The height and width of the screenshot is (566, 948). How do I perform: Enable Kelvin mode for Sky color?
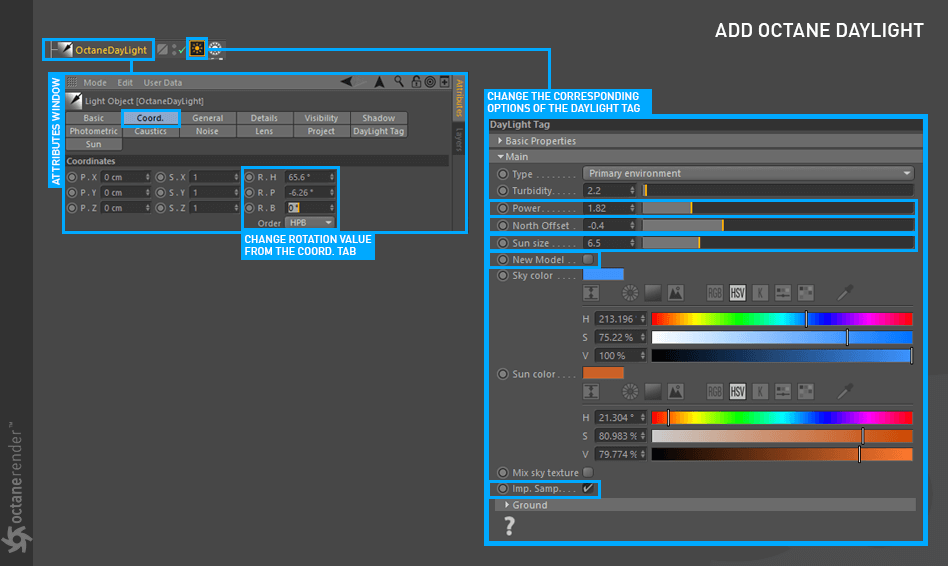coord(760,293)
